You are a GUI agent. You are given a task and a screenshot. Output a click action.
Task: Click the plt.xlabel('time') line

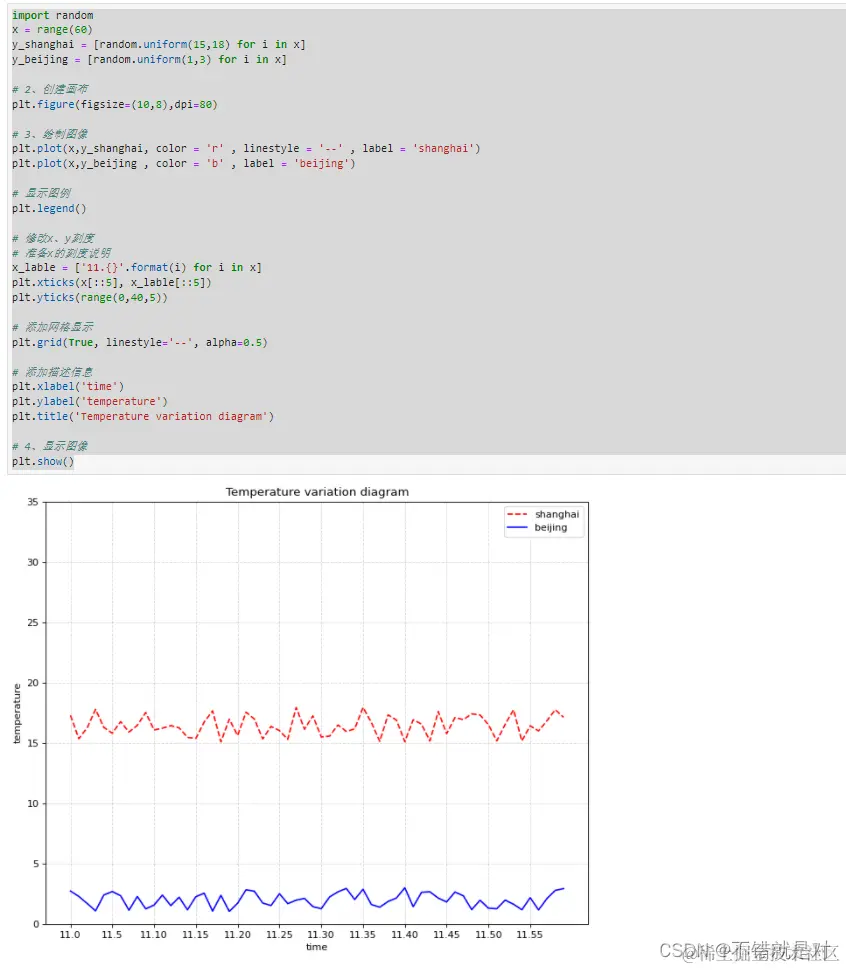click(68, 387)
